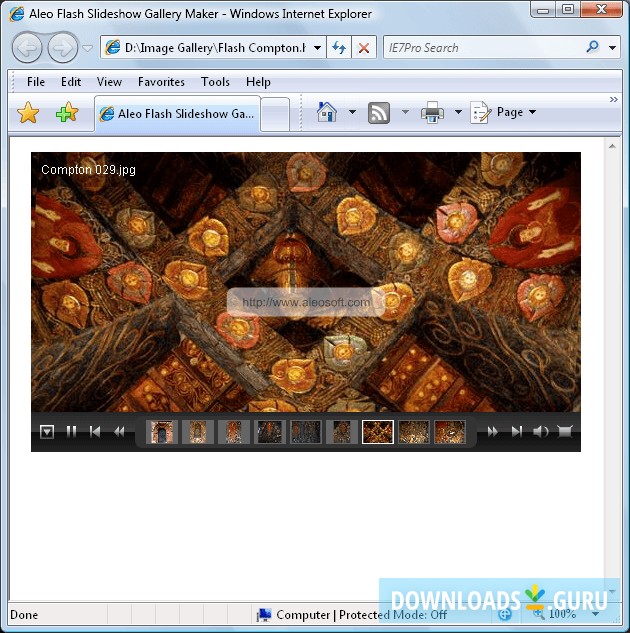Image resolution: width=630 pixels, height=633 pixels.
Task: Click the http://www.aleosoft.com link overlay
Action: coord(306,302)
